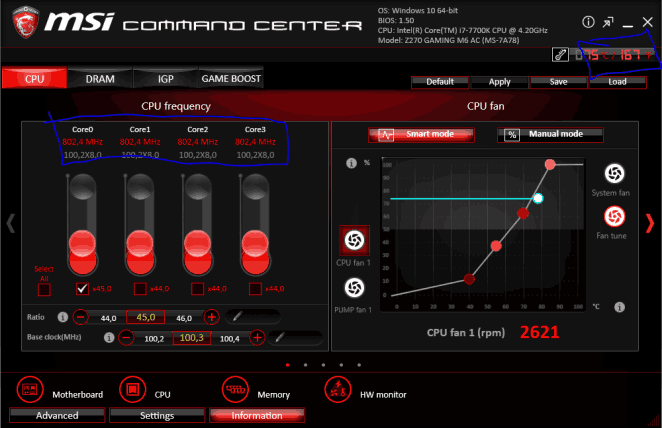
Task: Uncheck the x45,0 Core0 checkbox
Action: pyautogui.click(x=83, y=289)
